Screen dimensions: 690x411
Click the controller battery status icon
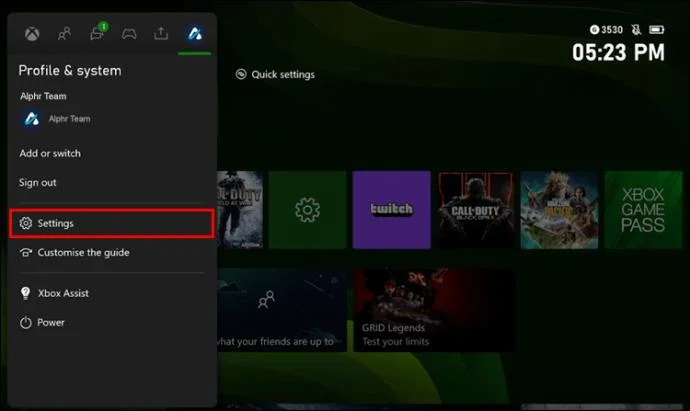coord(657,29)
